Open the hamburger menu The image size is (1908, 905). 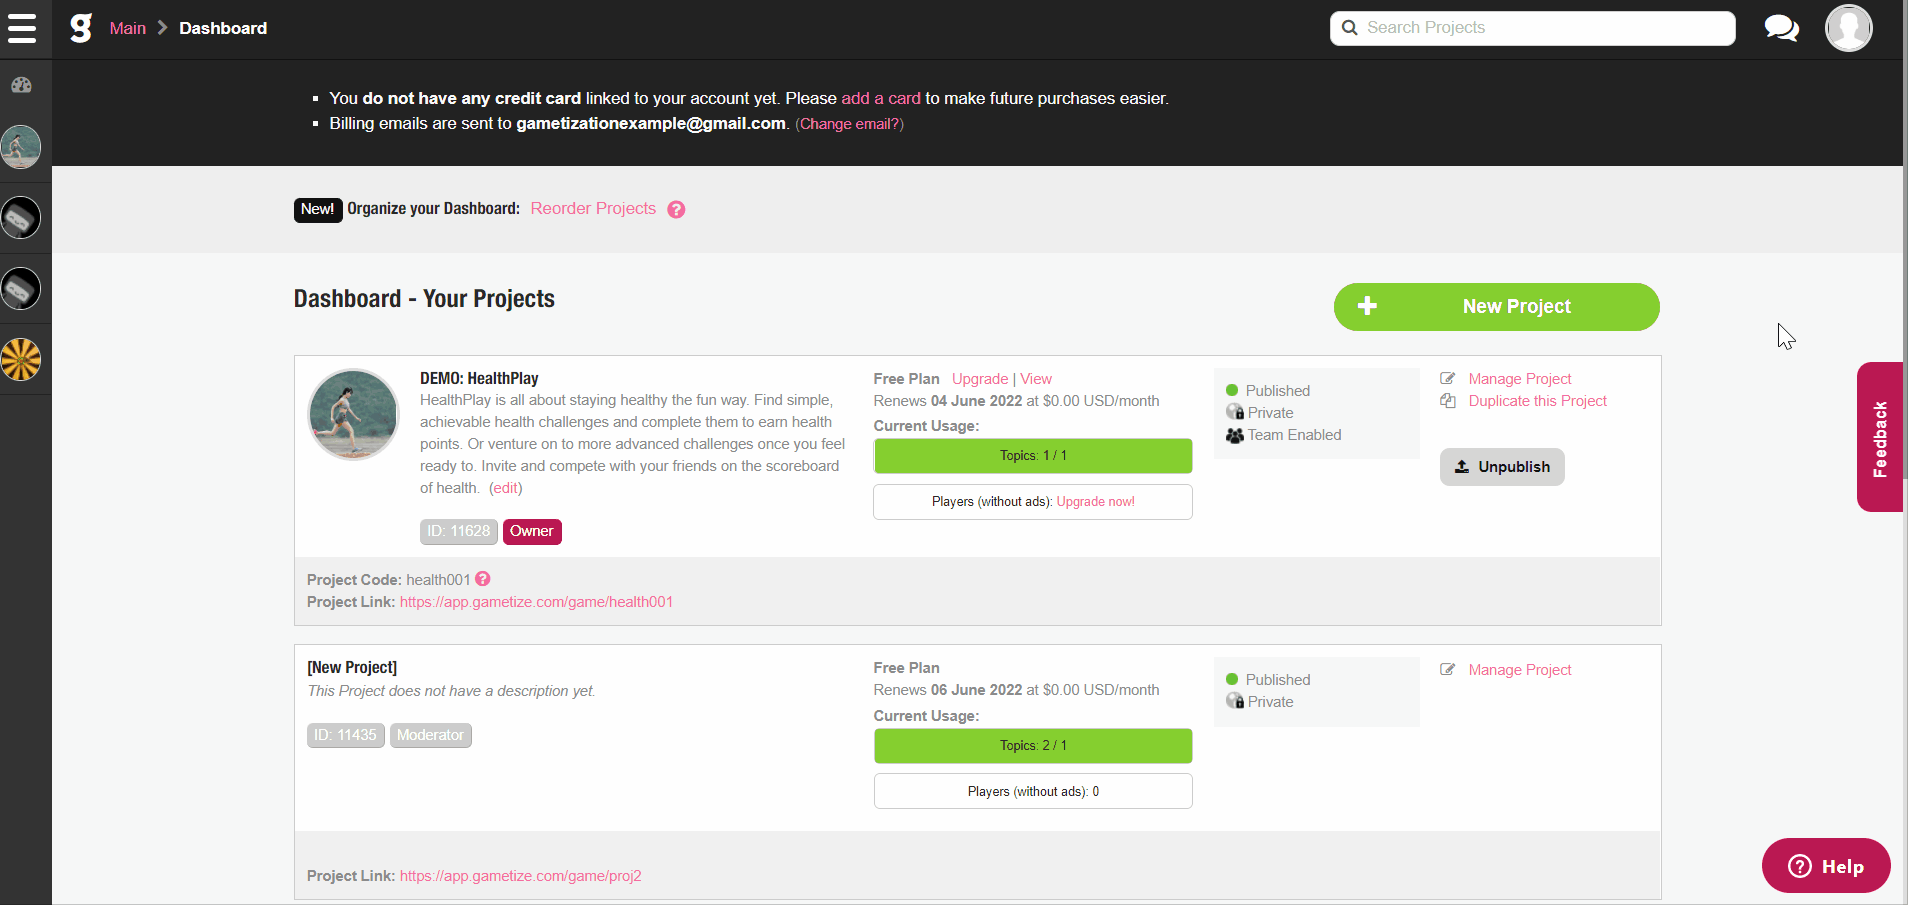click(x=22, y=28)
